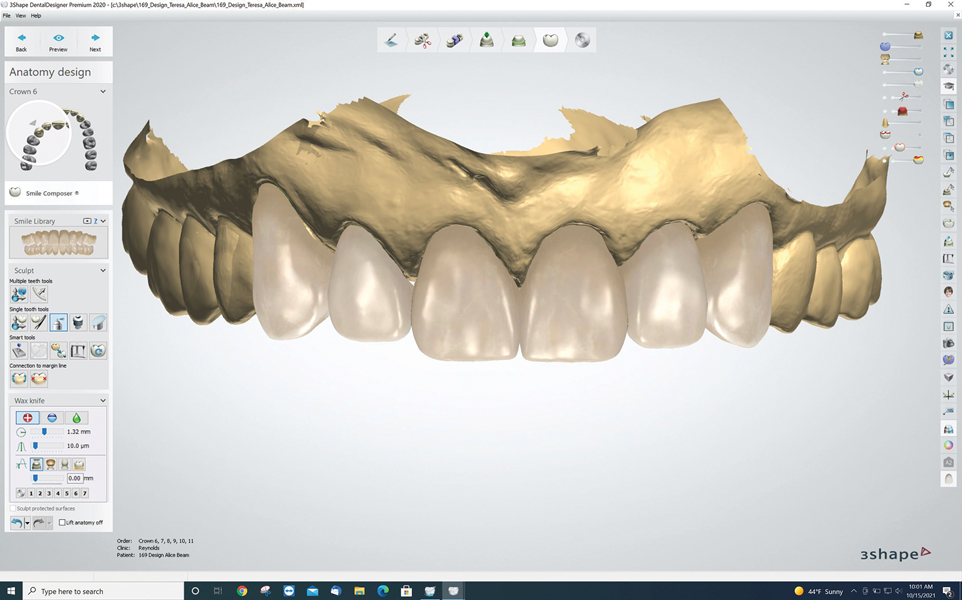Viewport: 962px width, 600px height.
Task: Click the patient face icon in right toolbar
Action: pos(948,292)
